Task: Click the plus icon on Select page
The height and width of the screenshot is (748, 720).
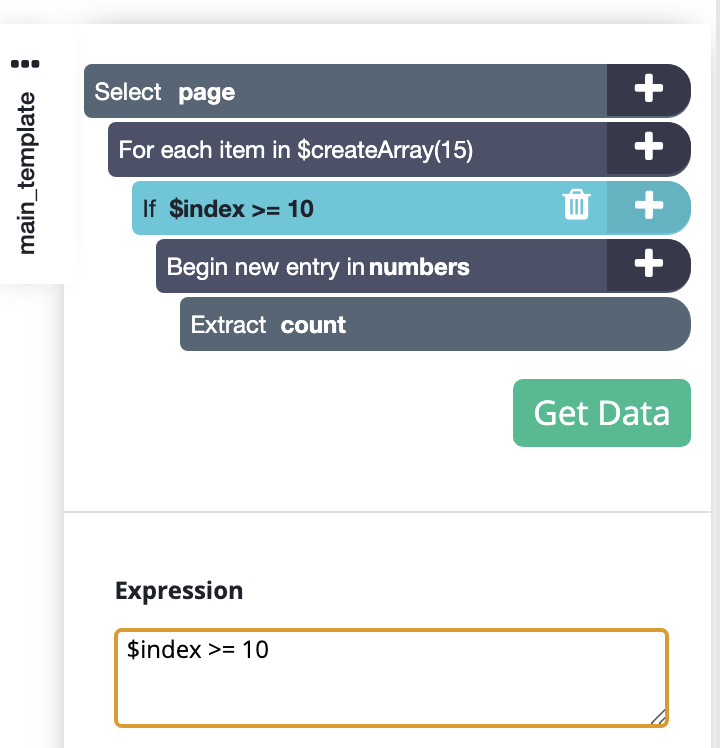Action: click(649, 91)
